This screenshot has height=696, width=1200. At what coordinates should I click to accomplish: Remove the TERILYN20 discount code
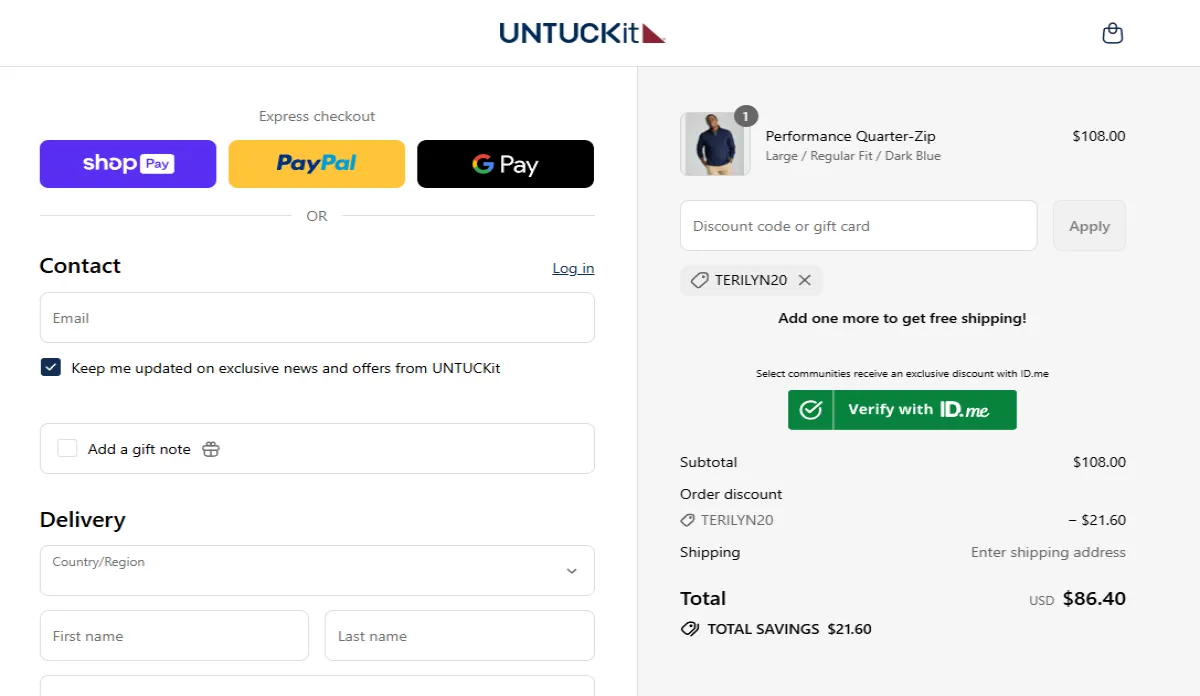(805, 280)
